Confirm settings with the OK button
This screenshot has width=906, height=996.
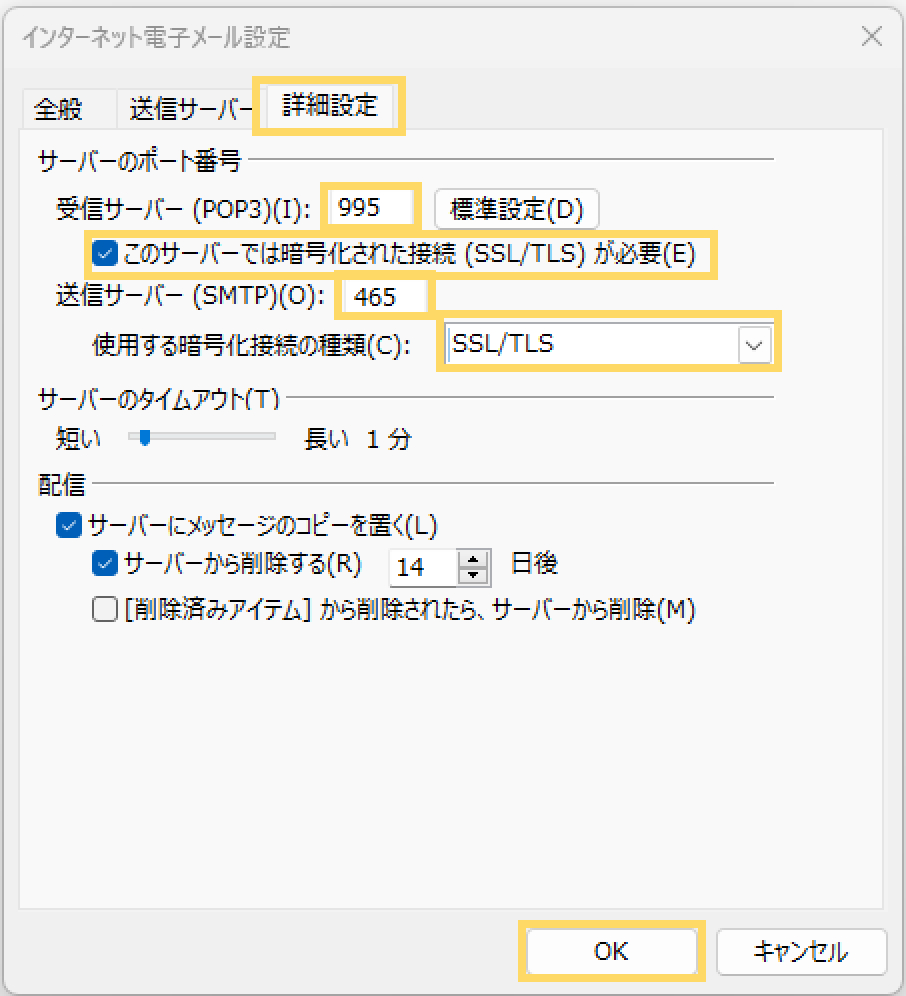coord(611,951)
